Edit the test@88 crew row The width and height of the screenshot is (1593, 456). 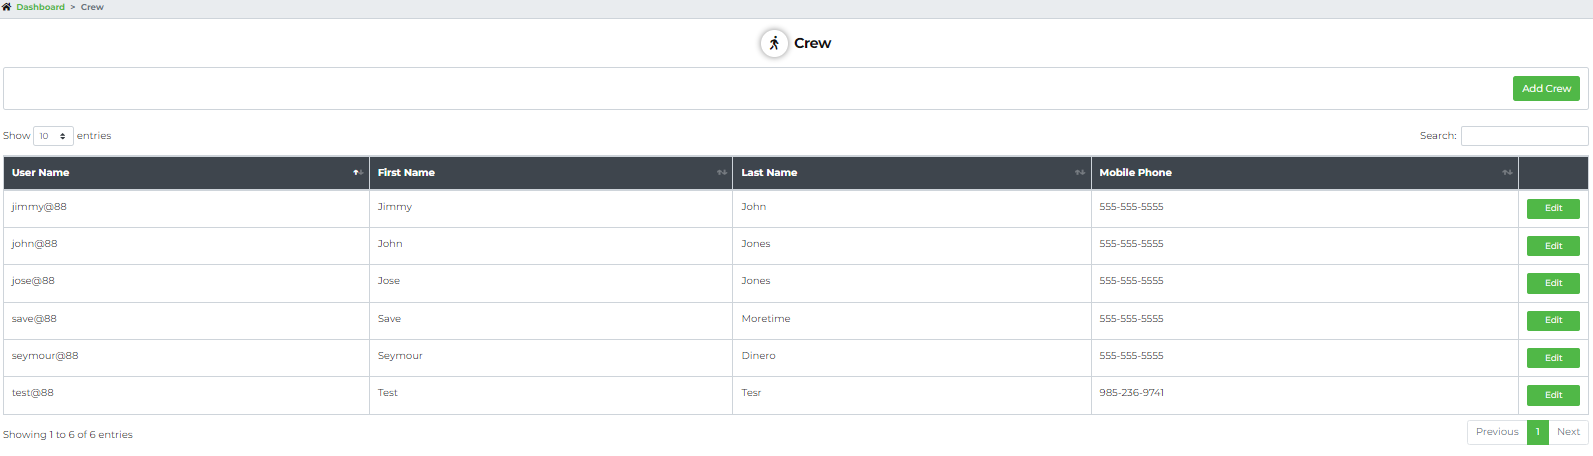tap(1553, 395)
